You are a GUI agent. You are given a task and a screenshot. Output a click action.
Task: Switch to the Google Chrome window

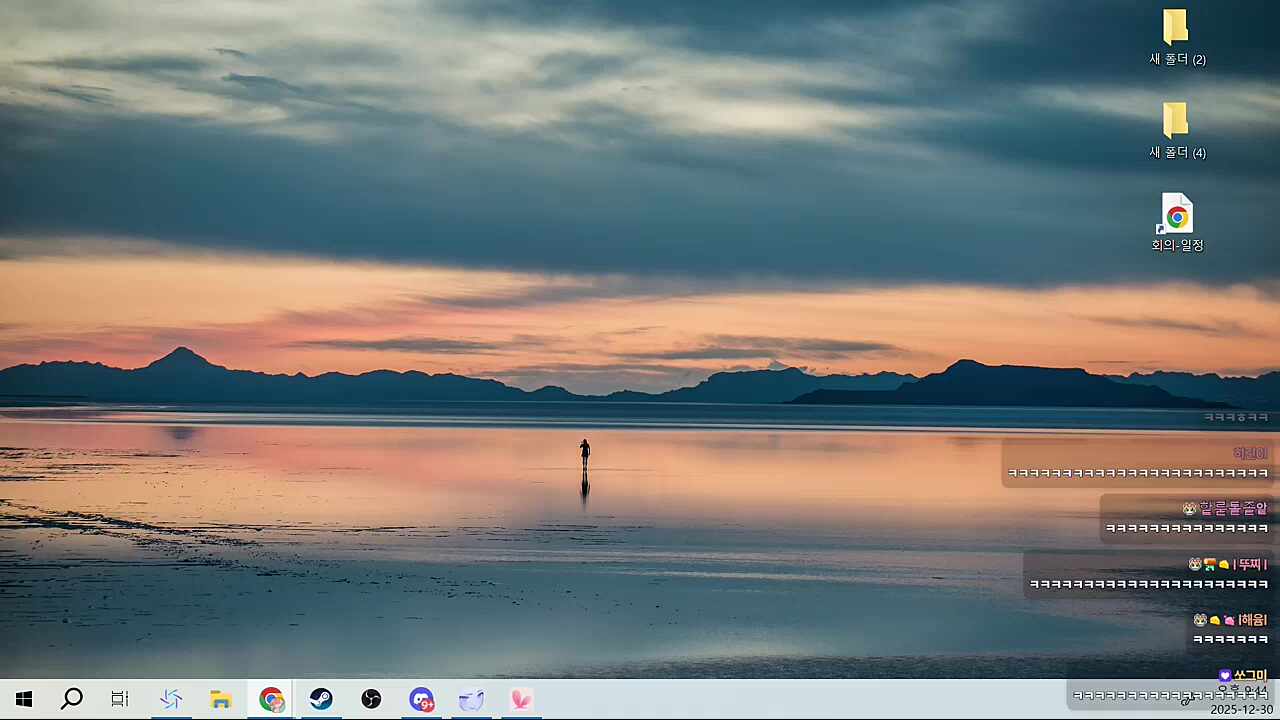pyautogui.click(x=271, y=699)
